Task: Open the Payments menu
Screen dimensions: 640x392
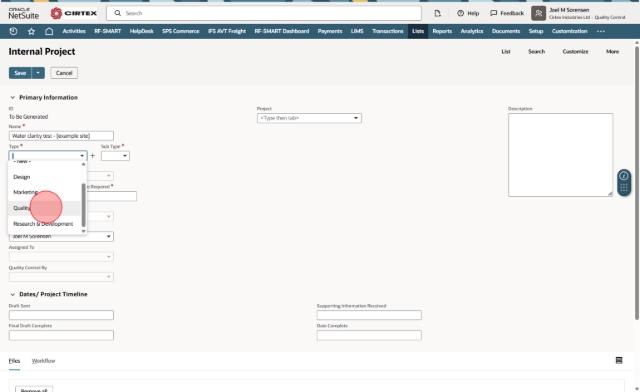Action: click(330, 31)
